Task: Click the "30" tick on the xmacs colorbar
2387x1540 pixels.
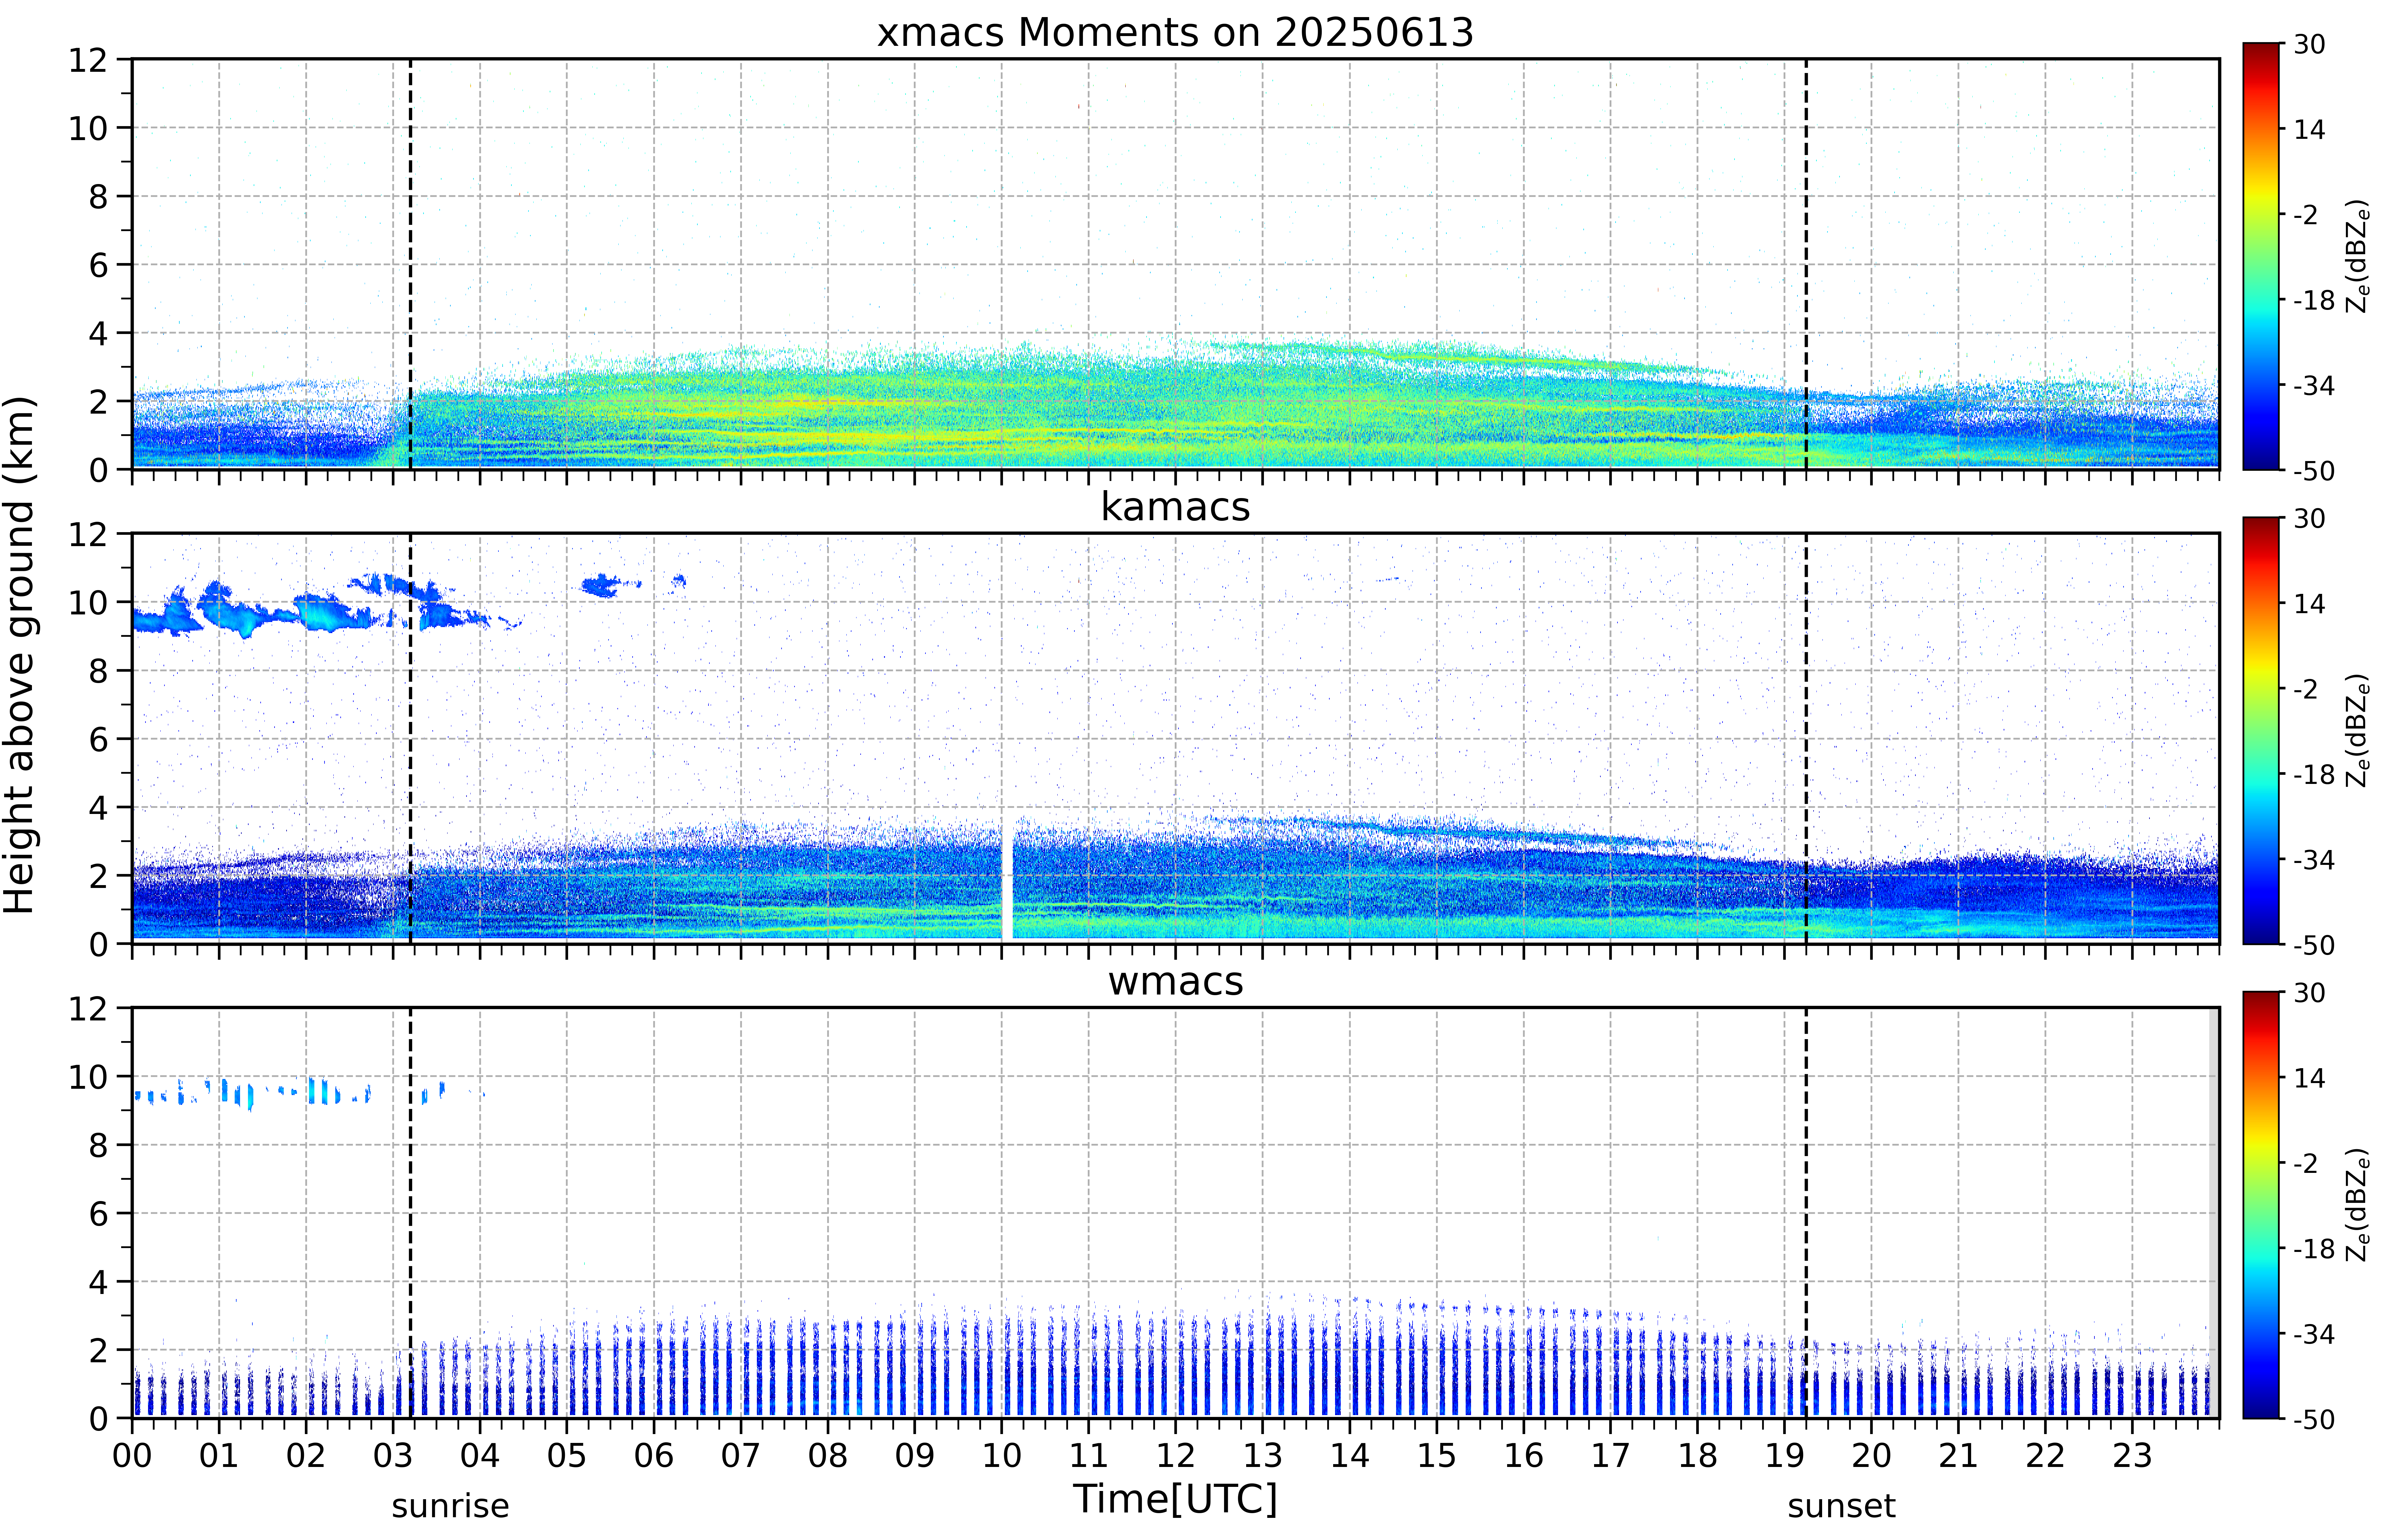Action: pyautogui.click(x=2309, y=44)
